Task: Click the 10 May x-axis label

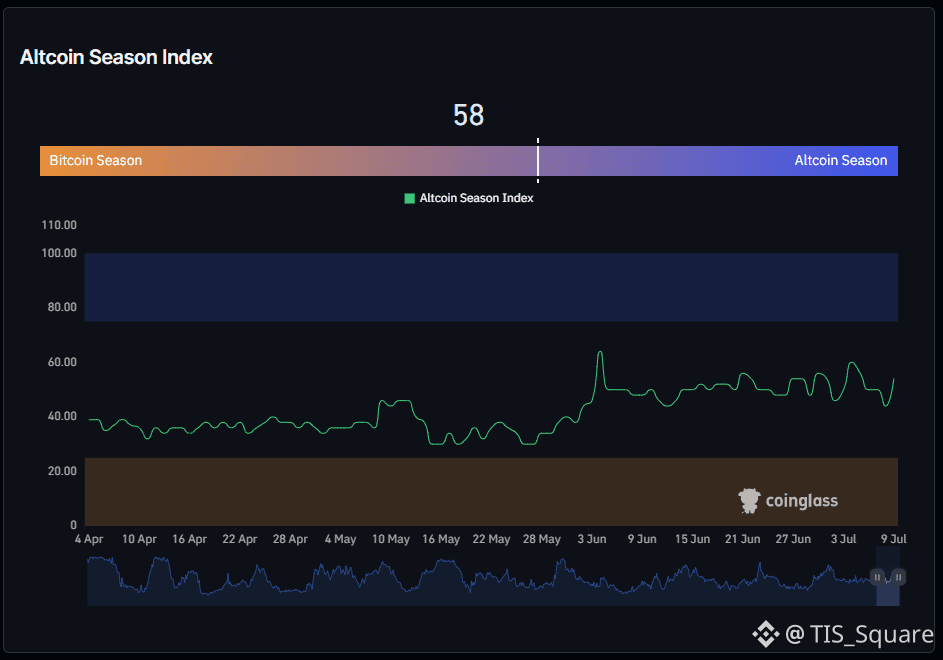Action: [391, 539]
